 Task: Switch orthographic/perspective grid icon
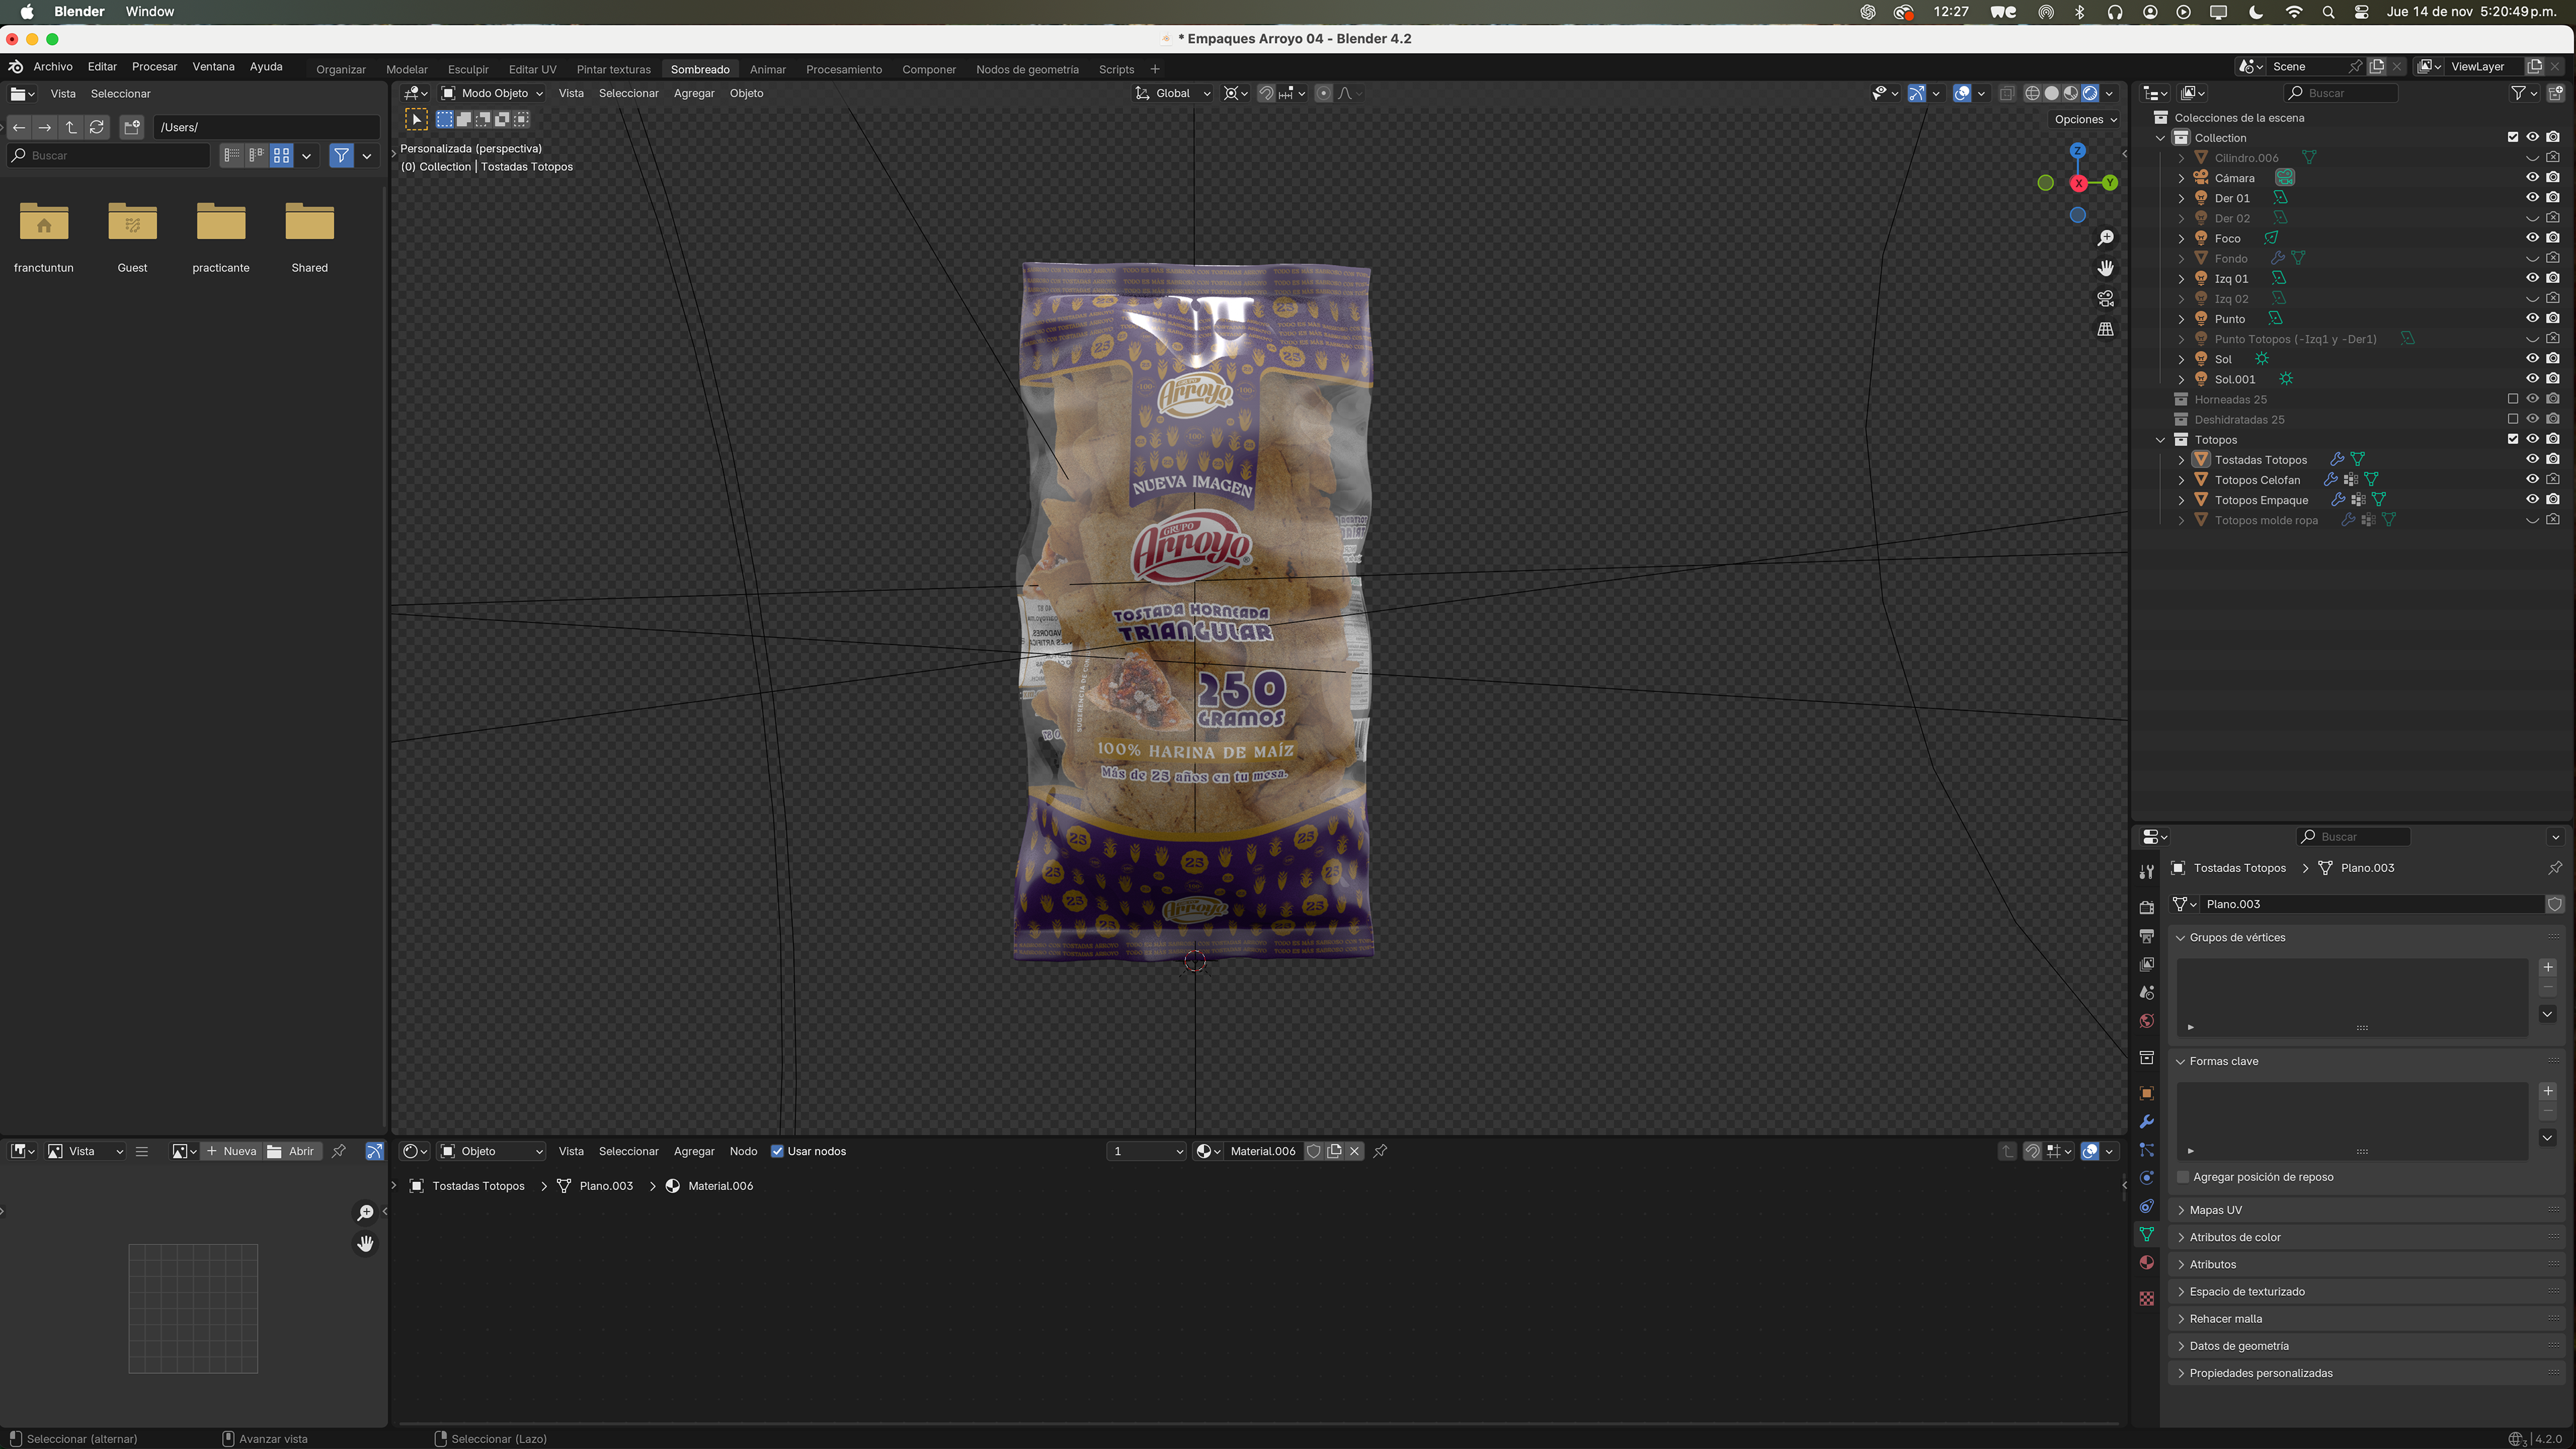2105,329
